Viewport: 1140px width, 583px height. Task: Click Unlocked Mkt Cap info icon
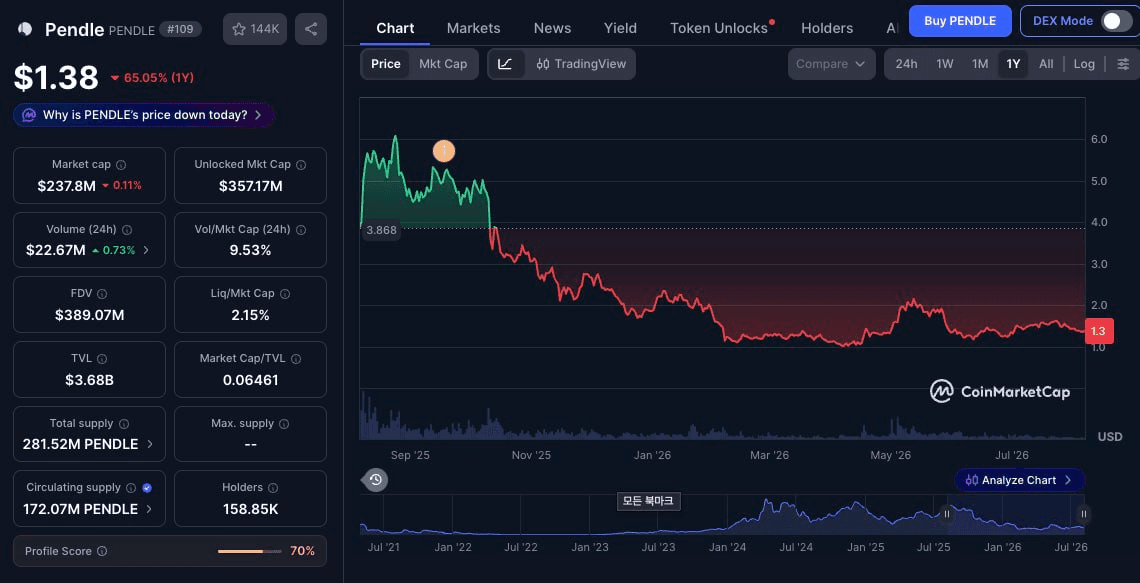(302, 165)
